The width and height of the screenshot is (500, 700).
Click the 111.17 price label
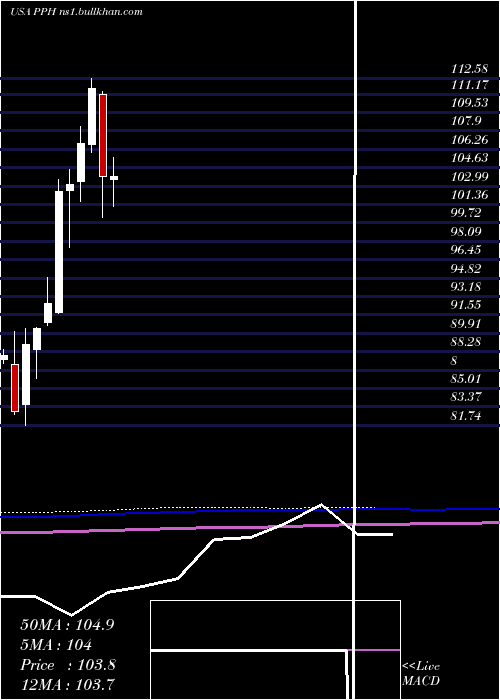point(470,84)
